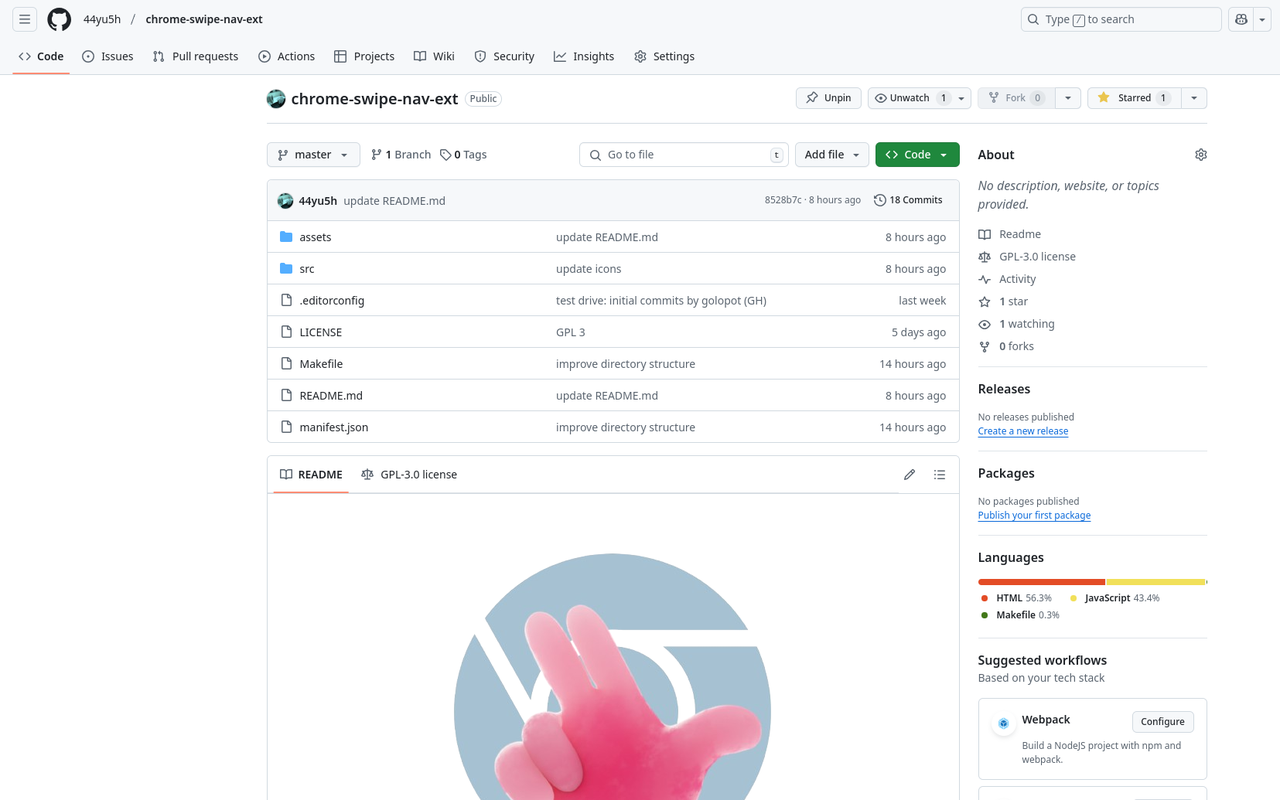Click the assets folder icon
Viewport: 1280px width, 800px height.
(x=286, y=237)
